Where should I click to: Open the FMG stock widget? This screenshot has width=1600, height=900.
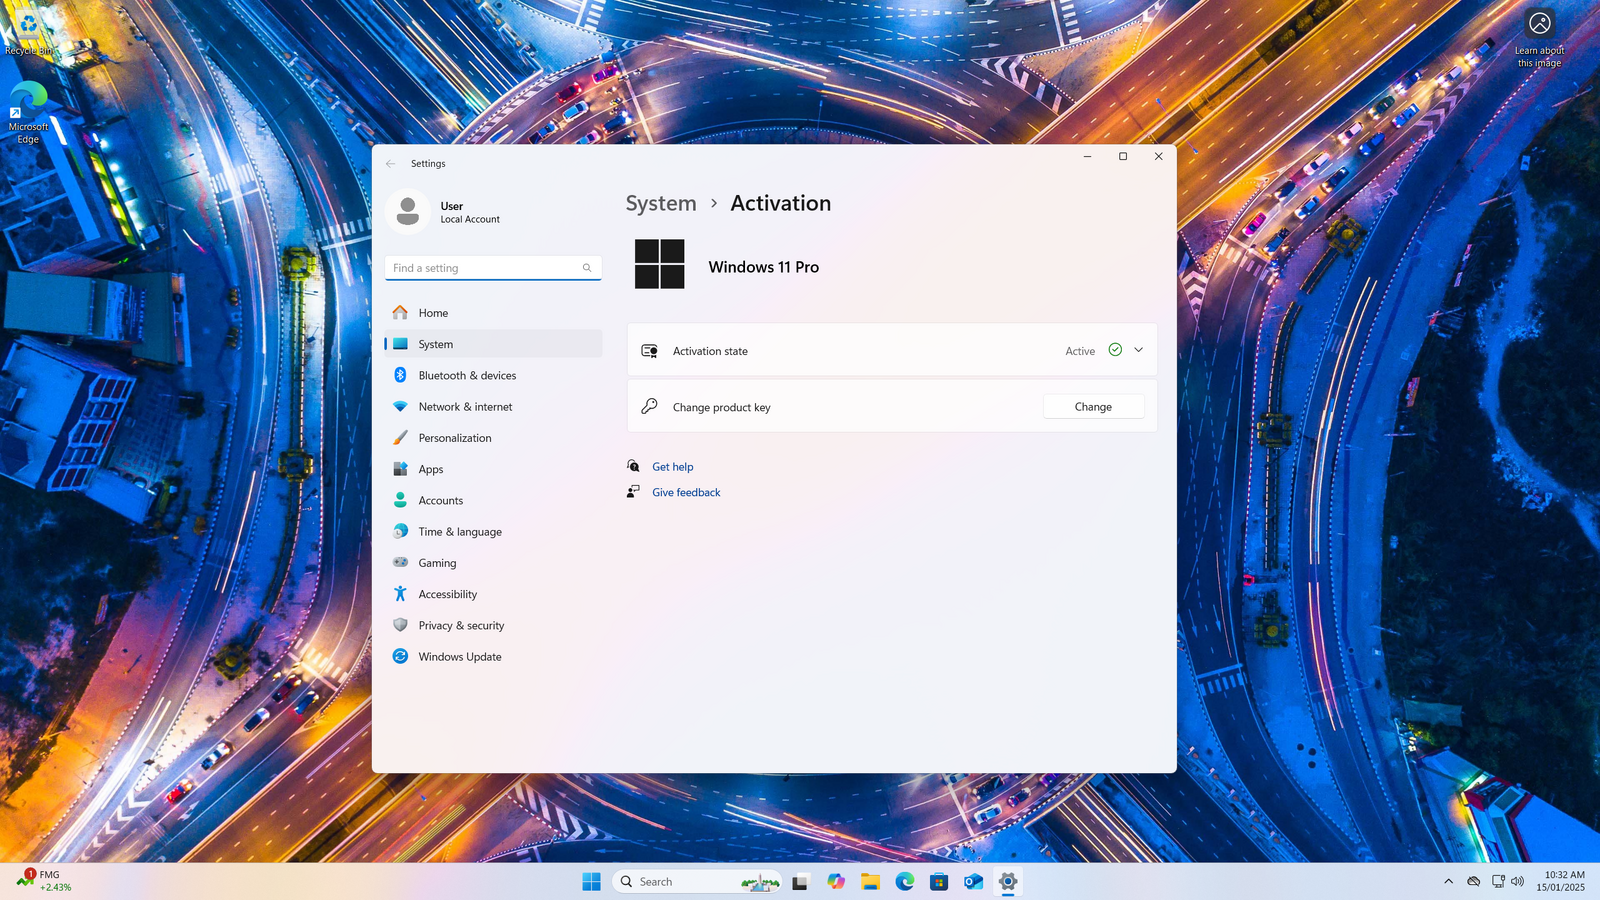(x=44, y=881)
